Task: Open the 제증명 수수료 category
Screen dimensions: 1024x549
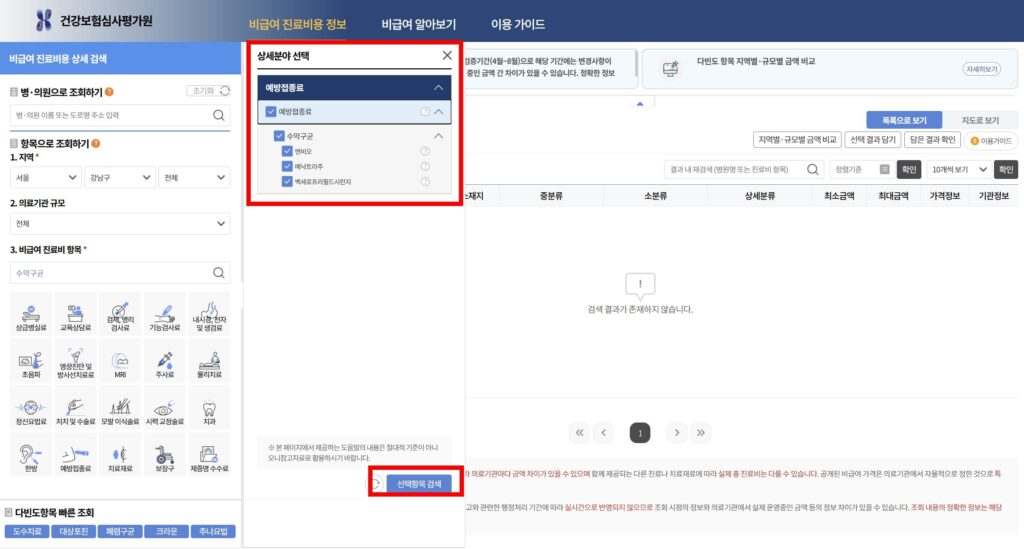Action: (x=209, y=457)
